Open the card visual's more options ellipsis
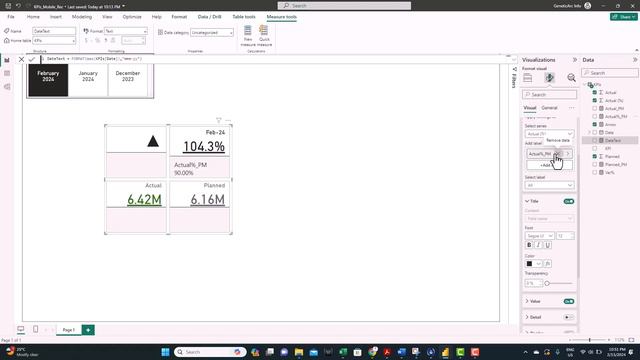The image size is (640, 360). pyautogui.click(x=228, y=120)
